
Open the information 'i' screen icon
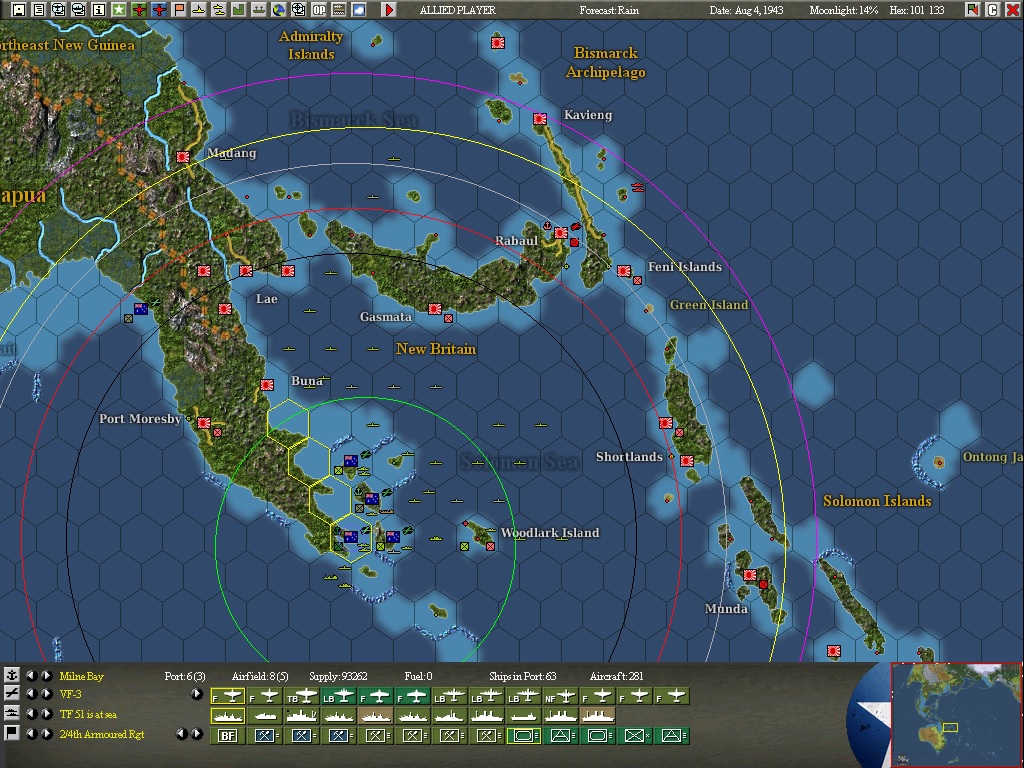[99, 10]
